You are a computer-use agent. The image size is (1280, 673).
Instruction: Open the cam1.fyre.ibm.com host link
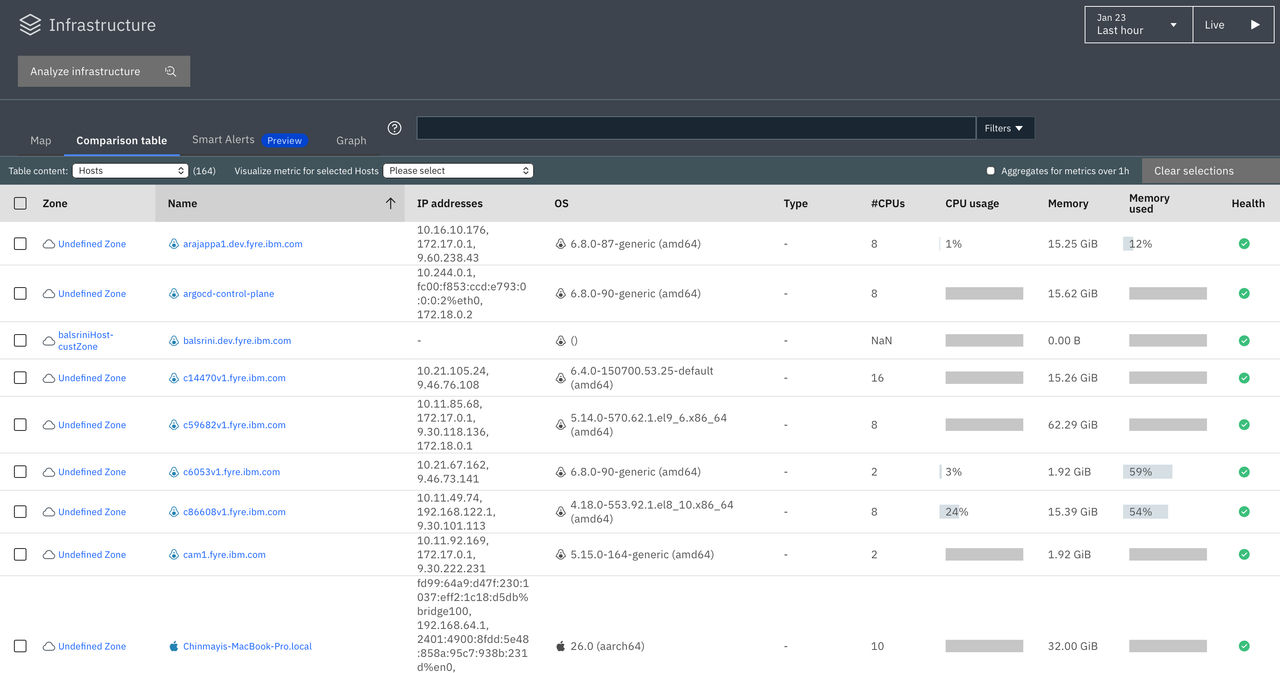[x=224, y=555]
